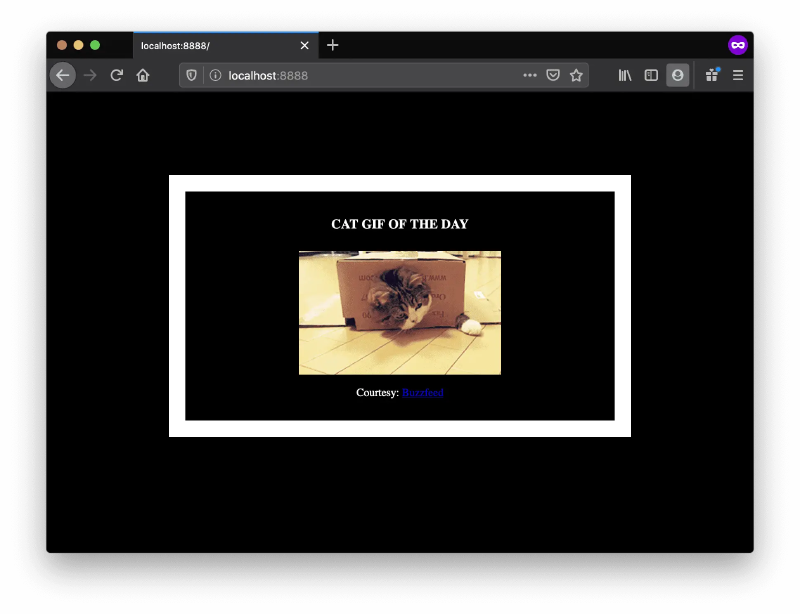This screenshot has width=800, height=614.
Task: Open a new tab
Action: point(333,45)
